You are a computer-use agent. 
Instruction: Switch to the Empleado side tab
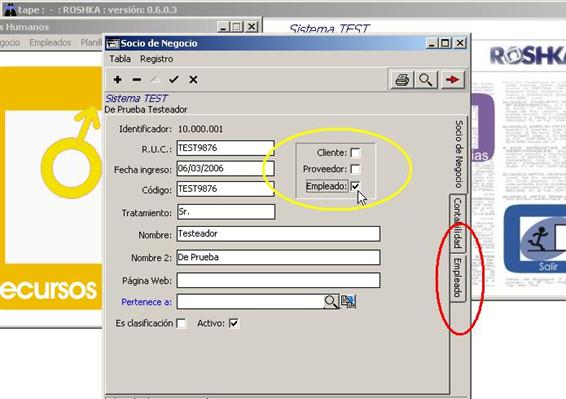pyautogui.click(x=458, y=278)
